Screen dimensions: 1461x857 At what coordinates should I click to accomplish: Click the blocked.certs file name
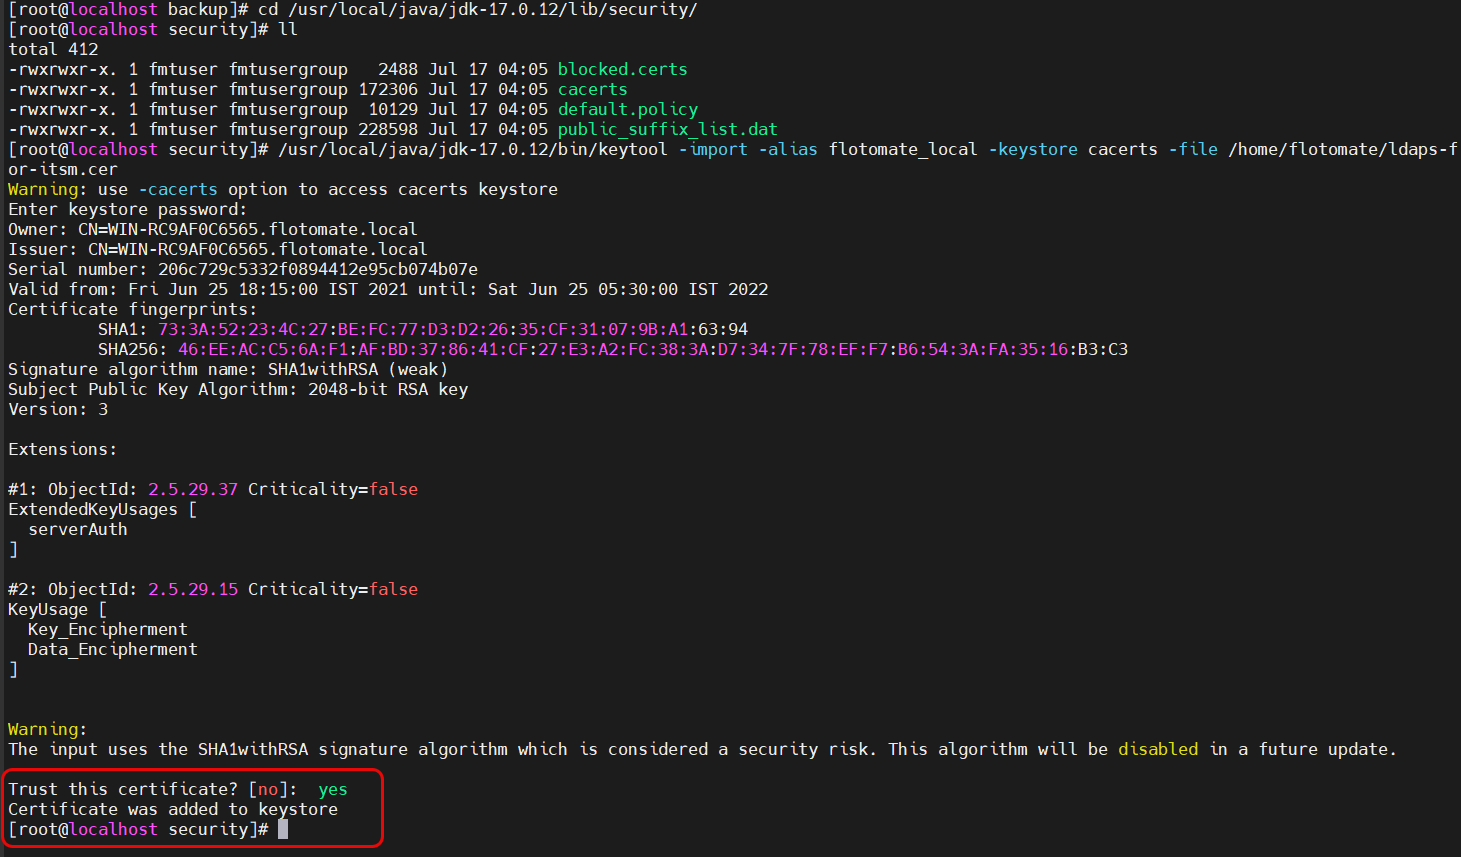click(x=622, y=69)
